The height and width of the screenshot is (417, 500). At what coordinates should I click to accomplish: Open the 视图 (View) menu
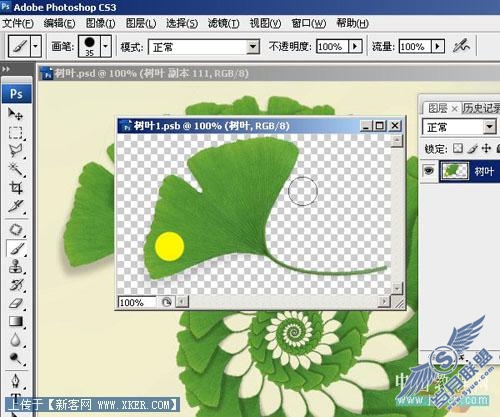pos(265,23)
